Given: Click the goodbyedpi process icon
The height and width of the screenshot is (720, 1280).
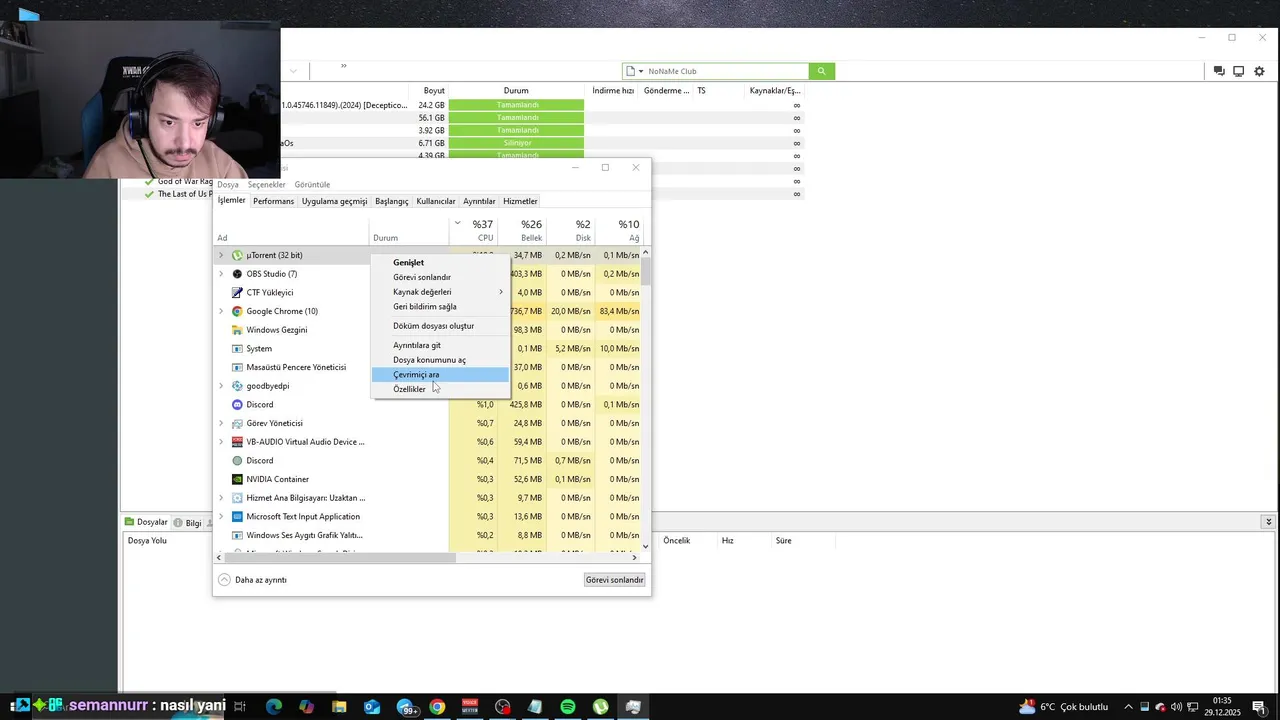Looking at the screenshot, I should pyautogui.click(x=237, y=386).
